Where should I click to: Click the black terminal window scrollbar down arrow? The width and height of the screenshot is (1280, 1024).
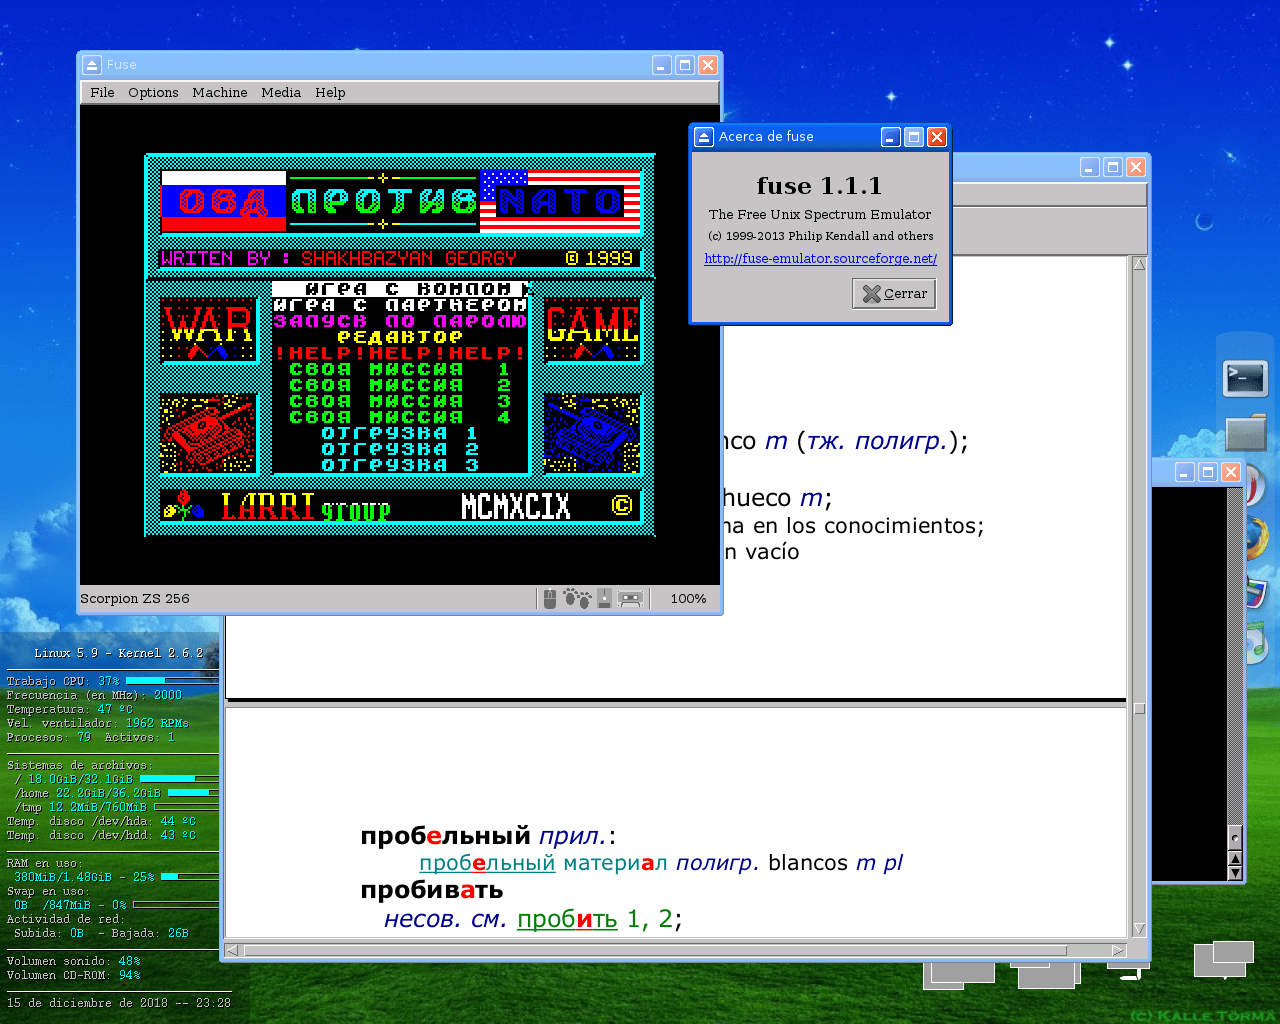click(1235, 873)
